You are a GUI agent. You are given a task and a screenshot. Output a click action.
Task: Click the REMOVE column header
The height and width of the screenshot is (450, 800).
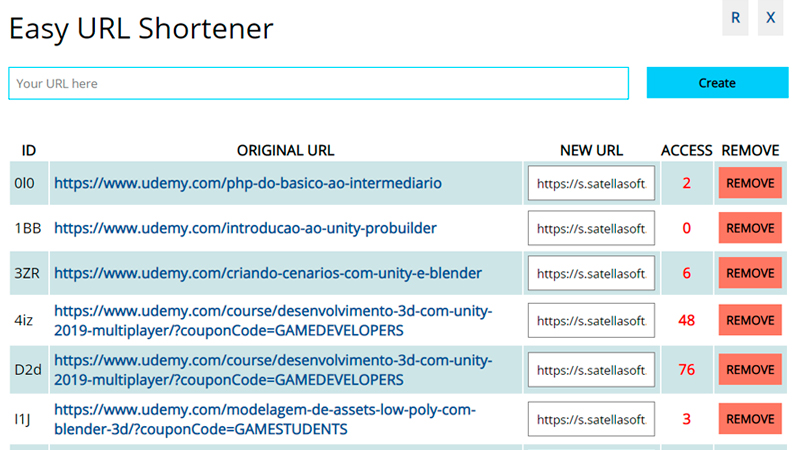point(751,151)
